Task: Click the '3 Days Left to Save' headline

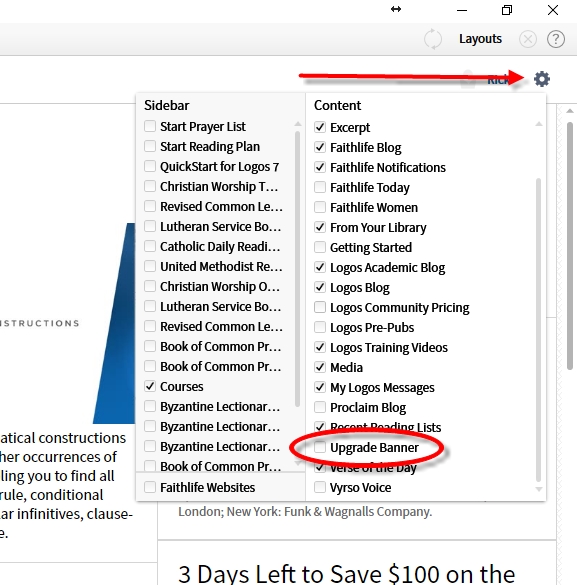Action: click(x=346, y=573)
